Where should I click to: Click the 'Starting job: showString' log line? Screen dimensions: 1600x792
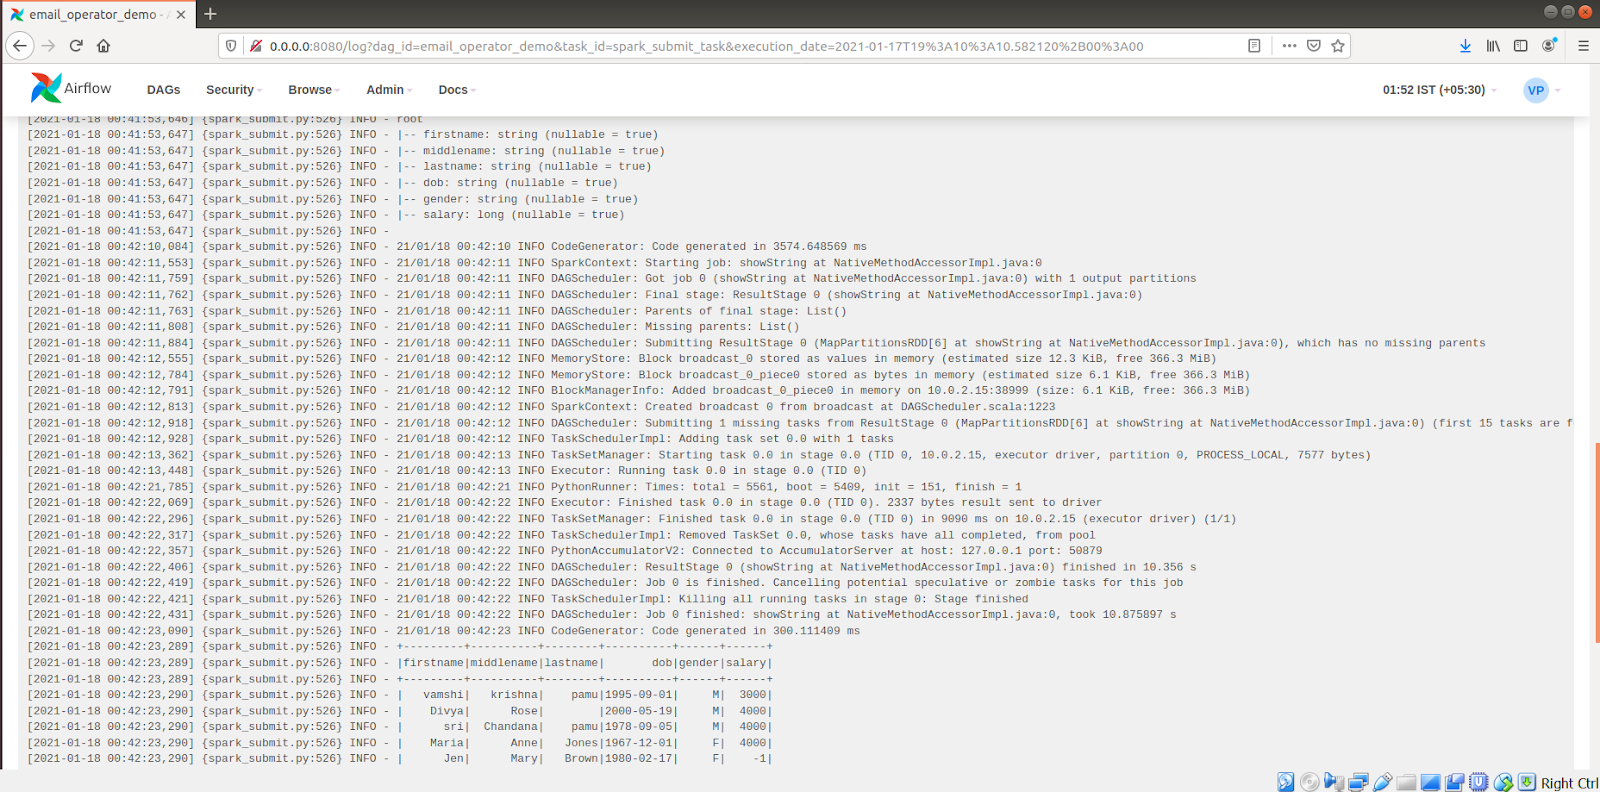535,263
